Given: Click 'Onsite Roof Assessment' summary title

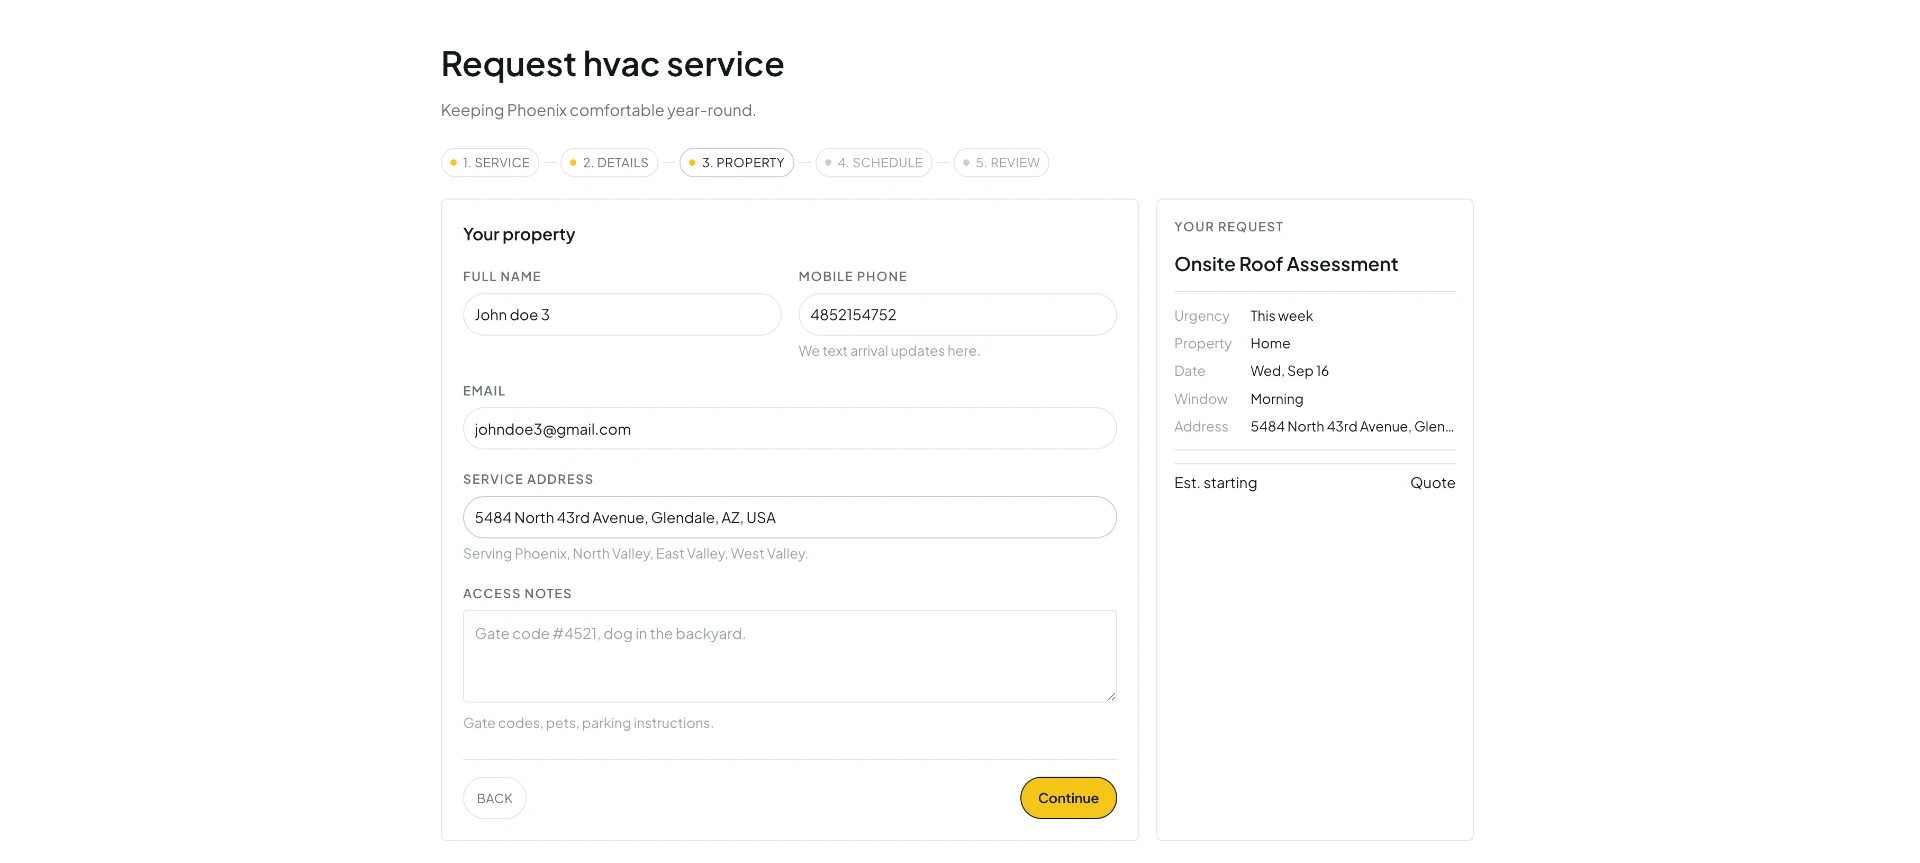Looking at the screenshot, I should tap(1286, 264).
